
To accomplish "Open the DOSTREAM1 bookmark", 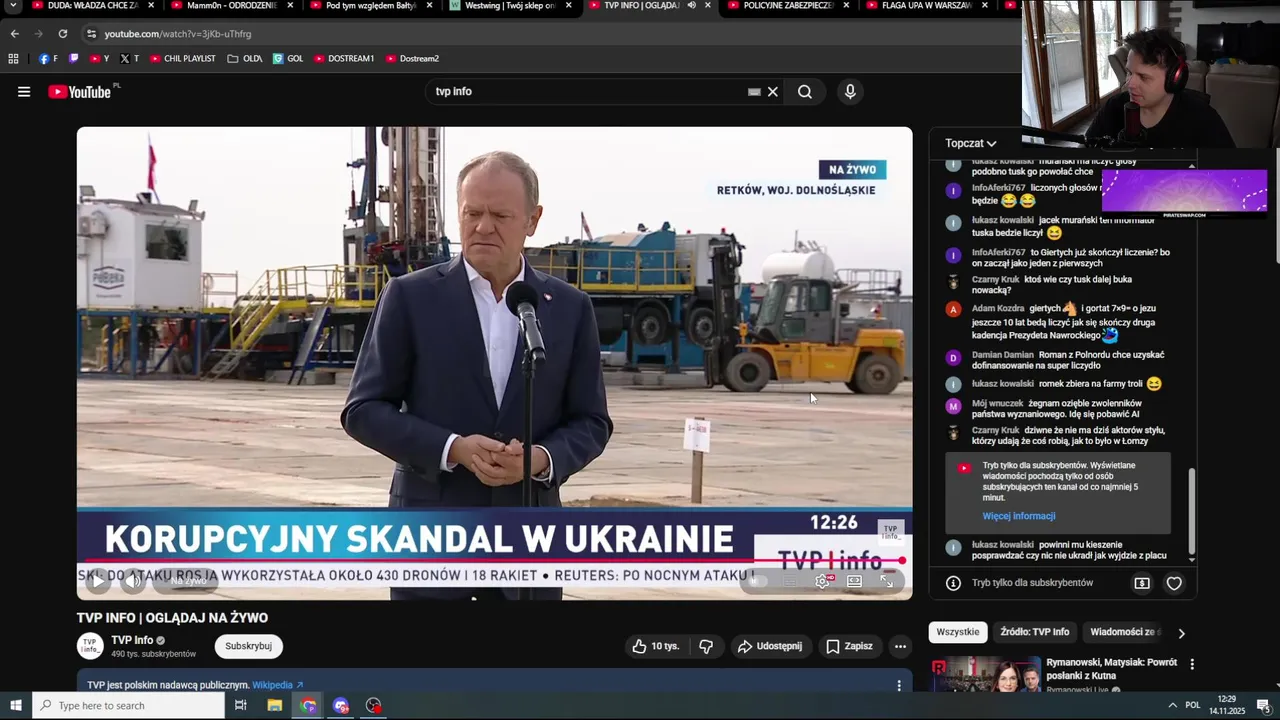I will coord(344,58).
